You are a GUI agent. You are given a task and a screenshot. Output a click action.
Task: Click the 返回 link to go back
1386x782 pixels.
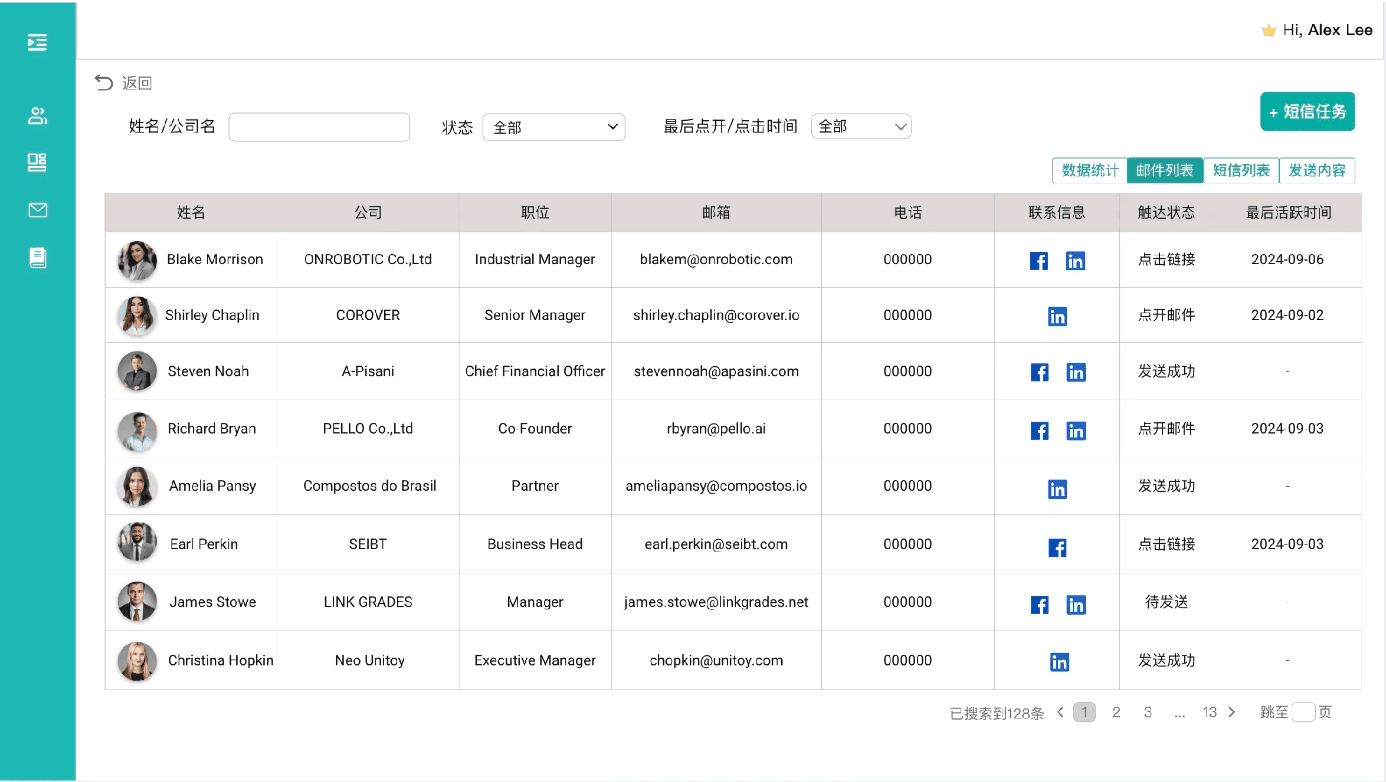coord(123,82)
